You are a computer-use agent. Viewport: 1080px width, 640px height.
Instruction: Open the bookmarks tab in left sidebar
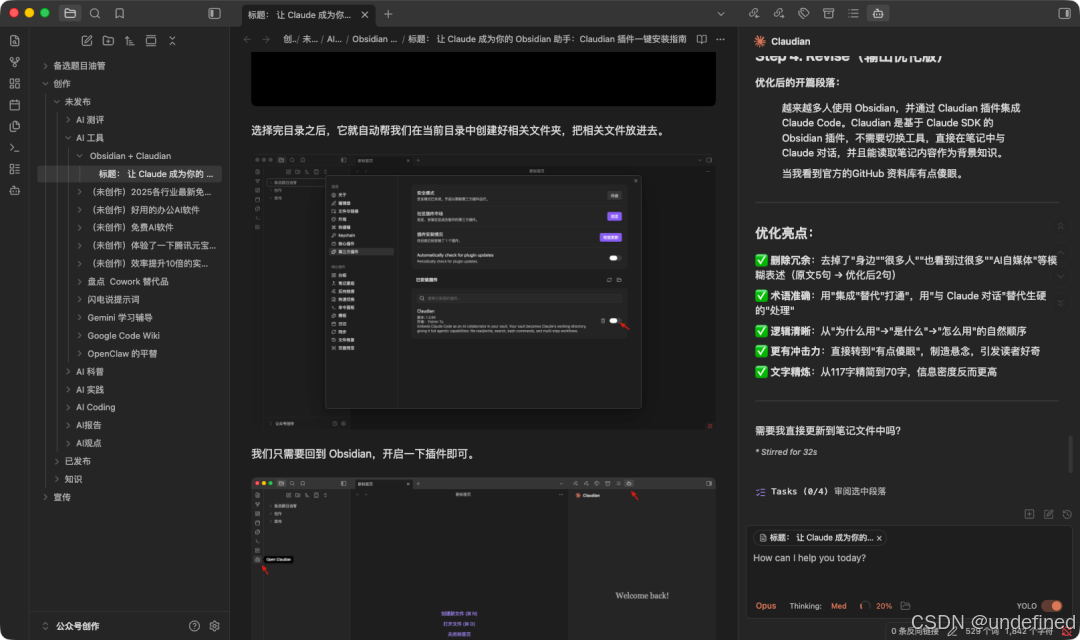click(x=120, y=13)
